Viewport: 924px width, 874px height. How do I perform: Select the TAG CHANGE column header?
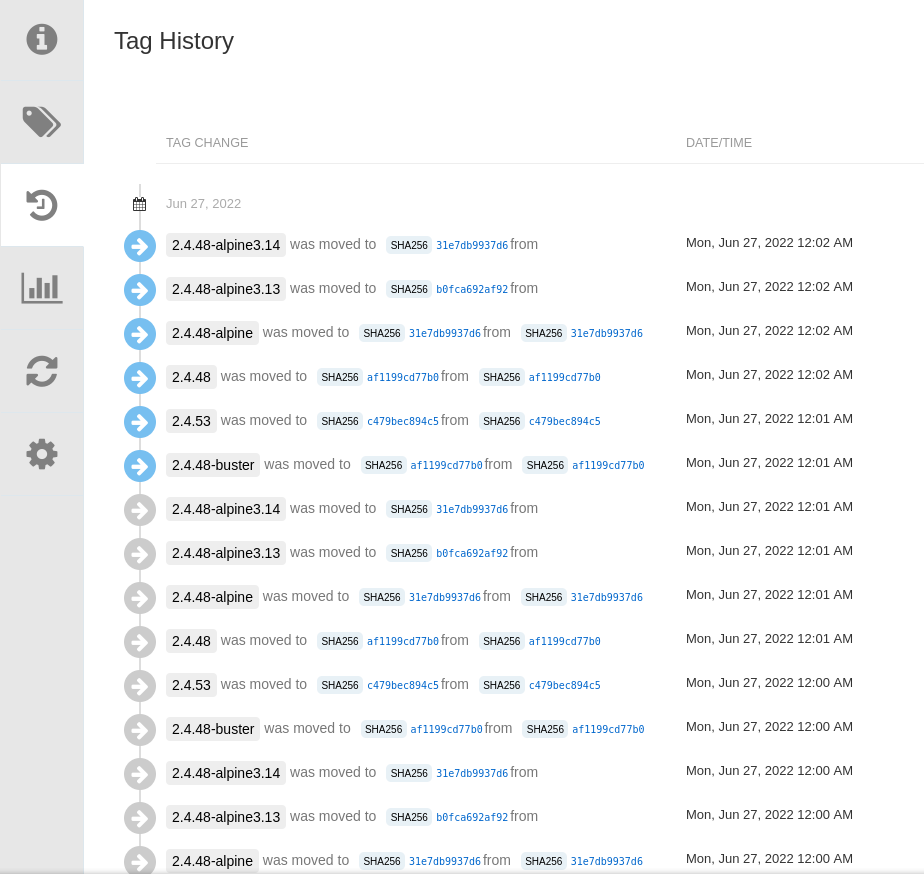[x=207, y=143]
